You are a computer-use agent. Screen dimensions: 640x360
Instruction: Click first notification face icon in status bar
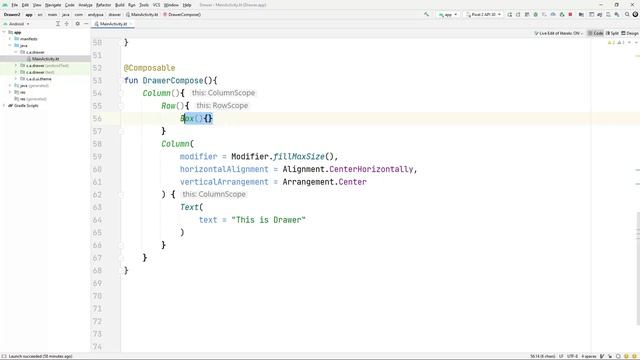[626, 356]
